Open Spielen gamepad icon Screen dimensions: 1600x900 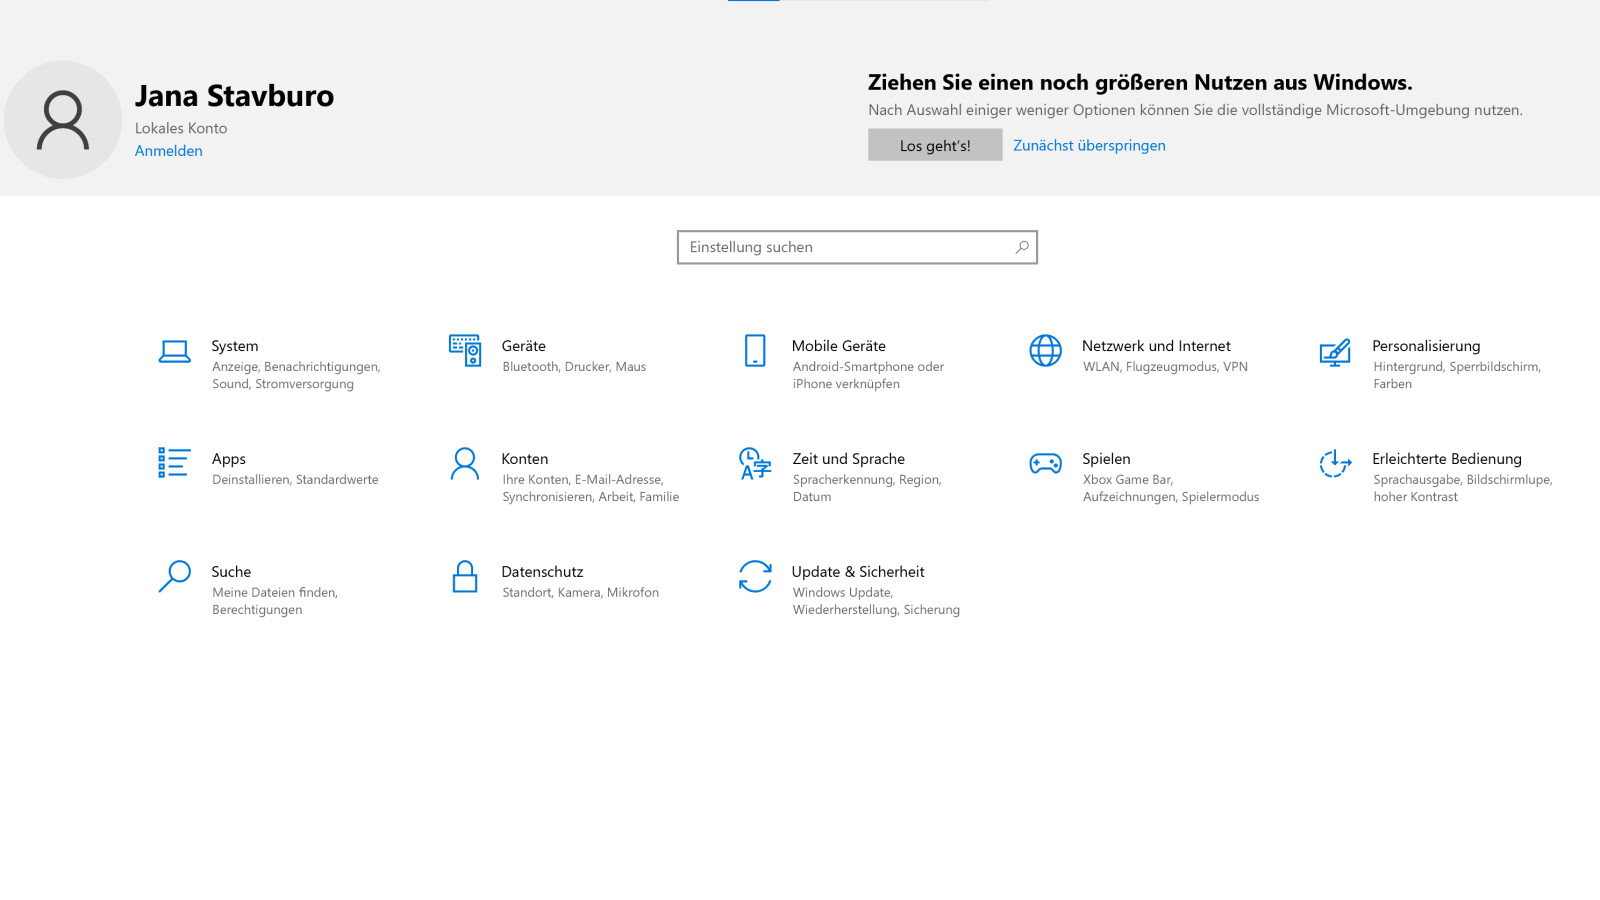(x=1045, y=464)
